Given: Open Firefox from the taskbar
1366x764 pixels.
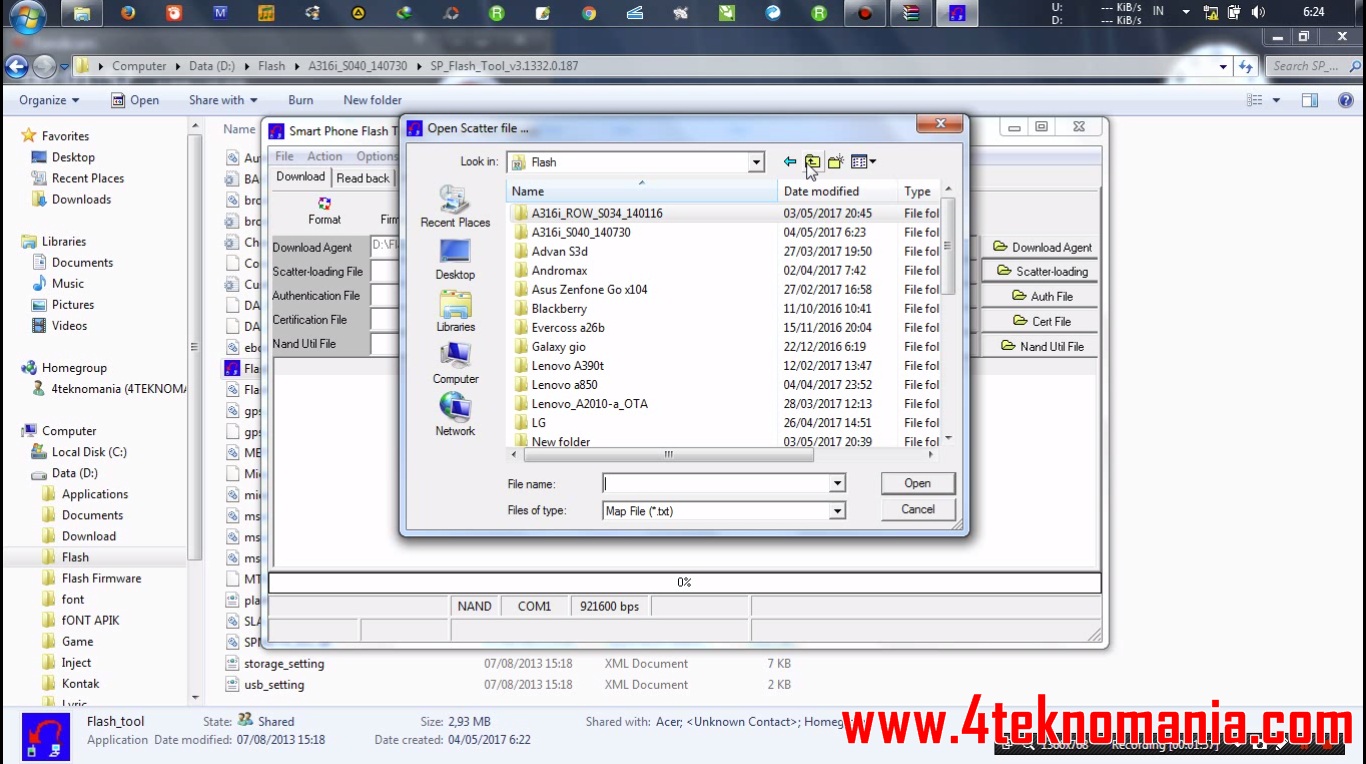Looking at the screenshot, I should 128,13.
